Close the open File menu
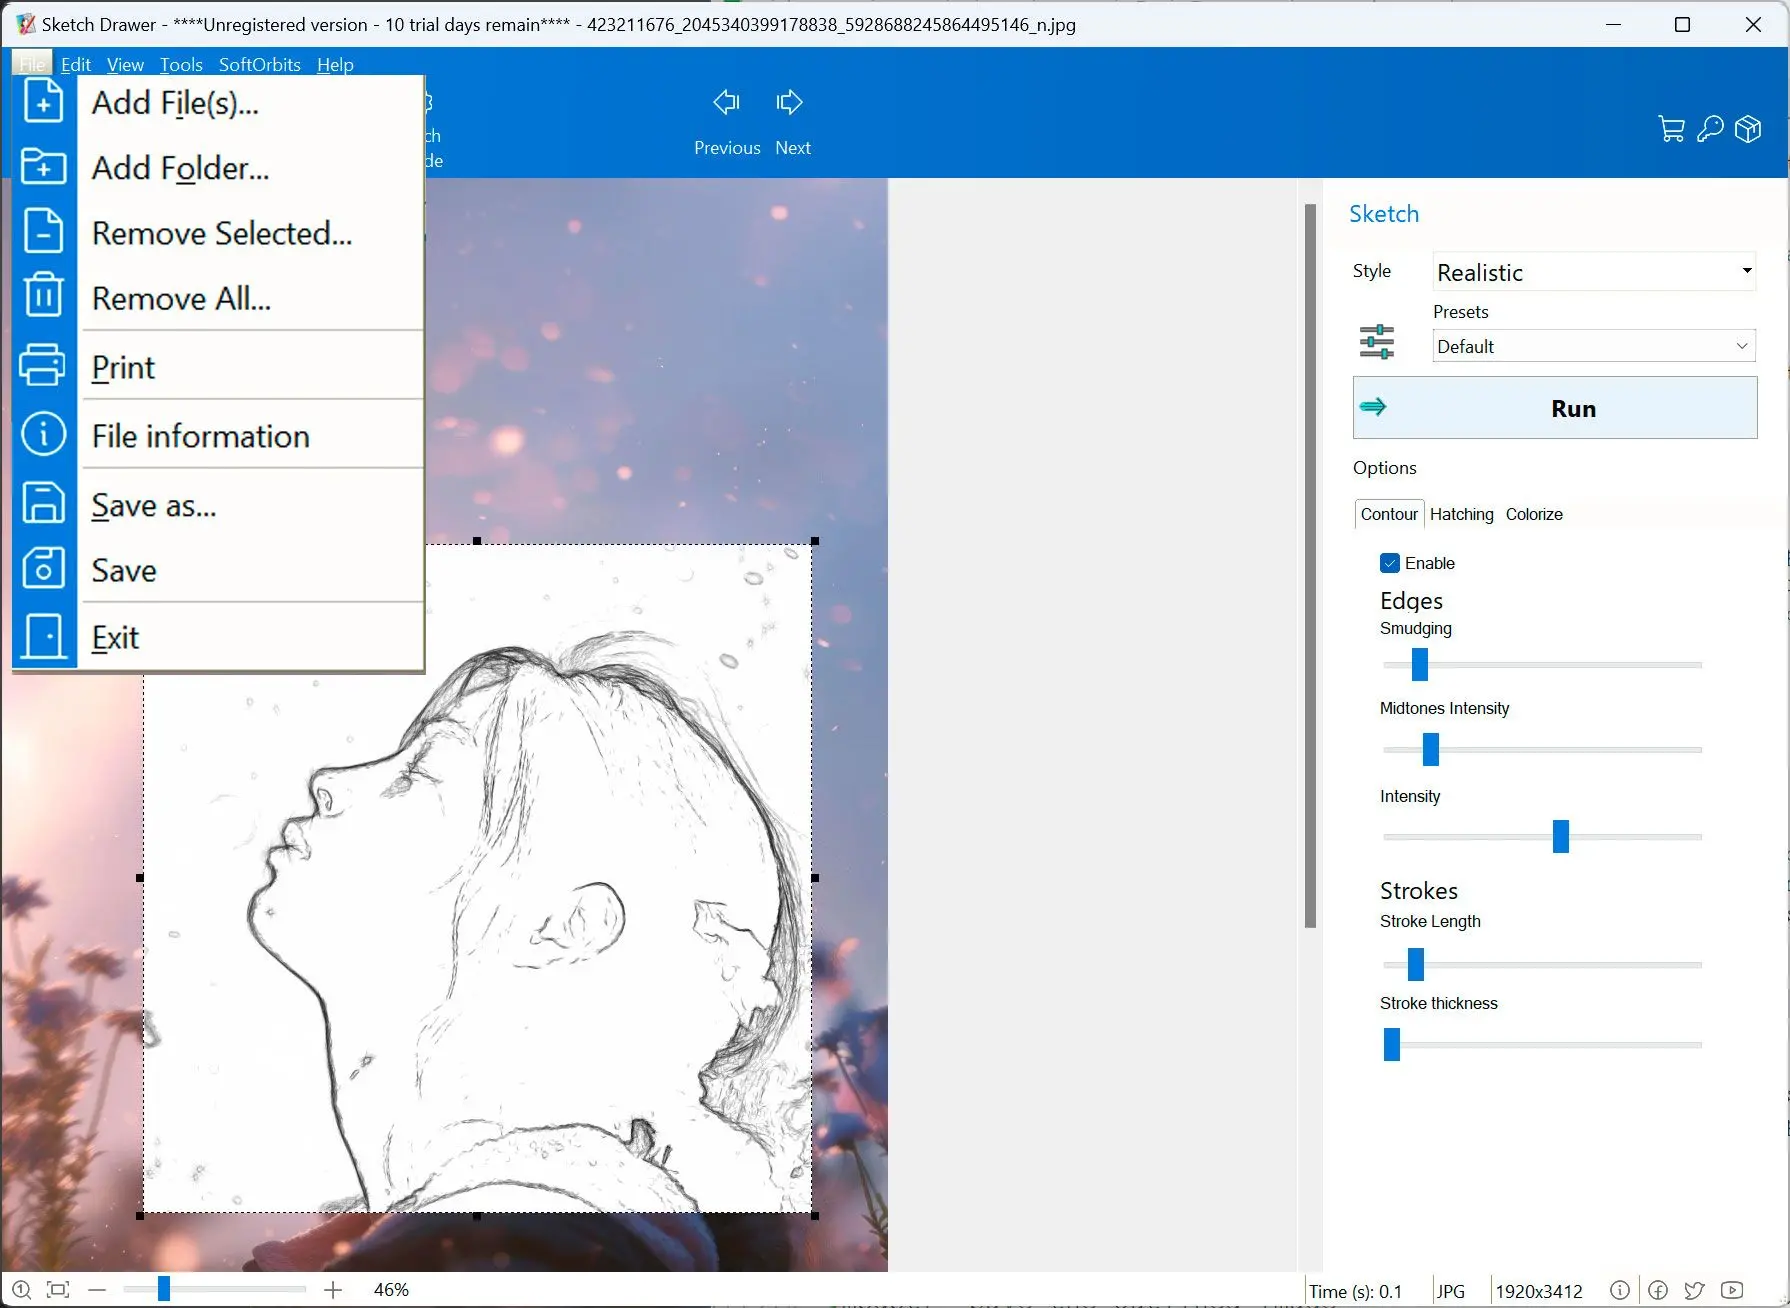 (x=32, y=64)
